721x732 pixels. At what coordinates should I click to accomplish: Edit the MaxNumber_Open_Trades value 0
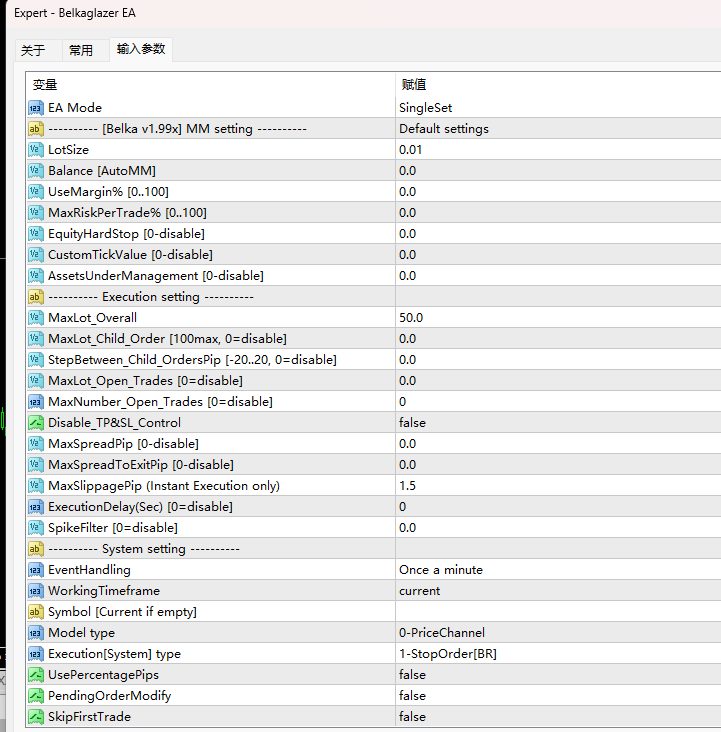click(558, 402)
